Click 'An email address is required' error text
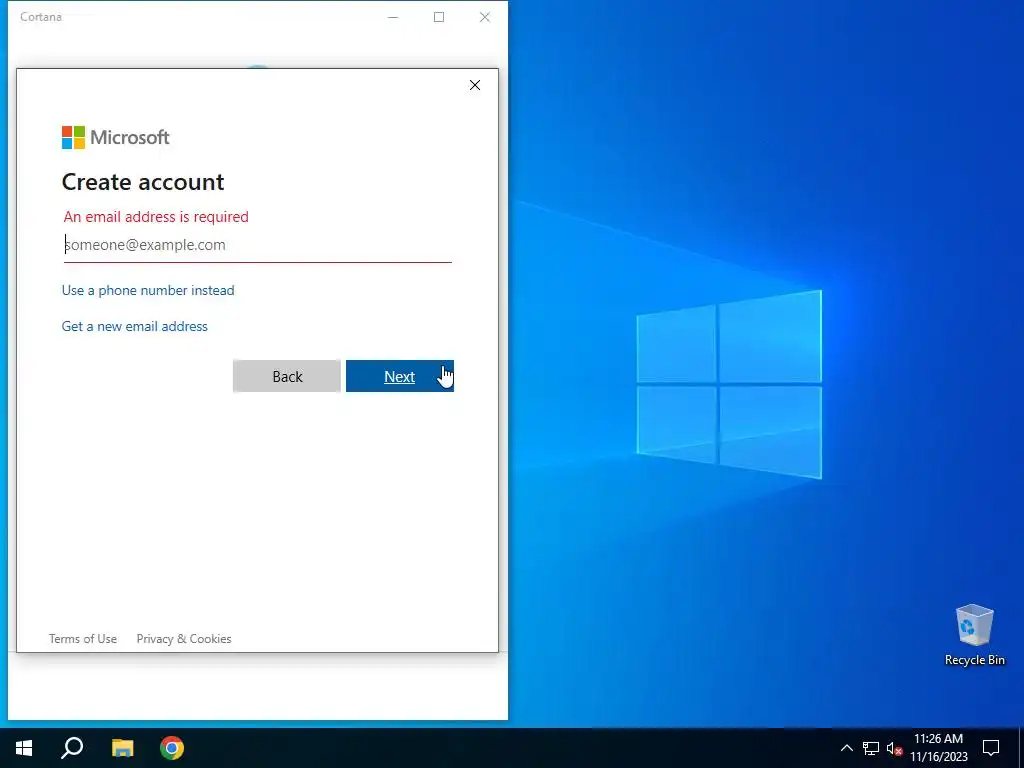 coord(156,217)
